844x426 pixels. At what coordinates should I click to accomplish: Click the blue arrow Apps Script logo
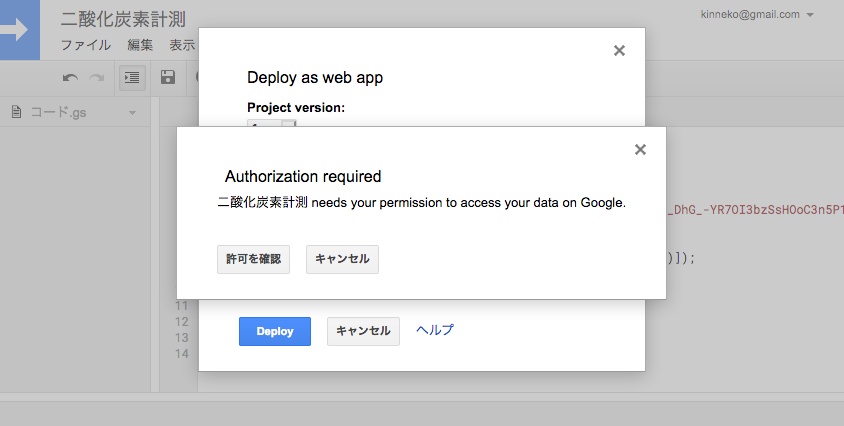point(19,29)
